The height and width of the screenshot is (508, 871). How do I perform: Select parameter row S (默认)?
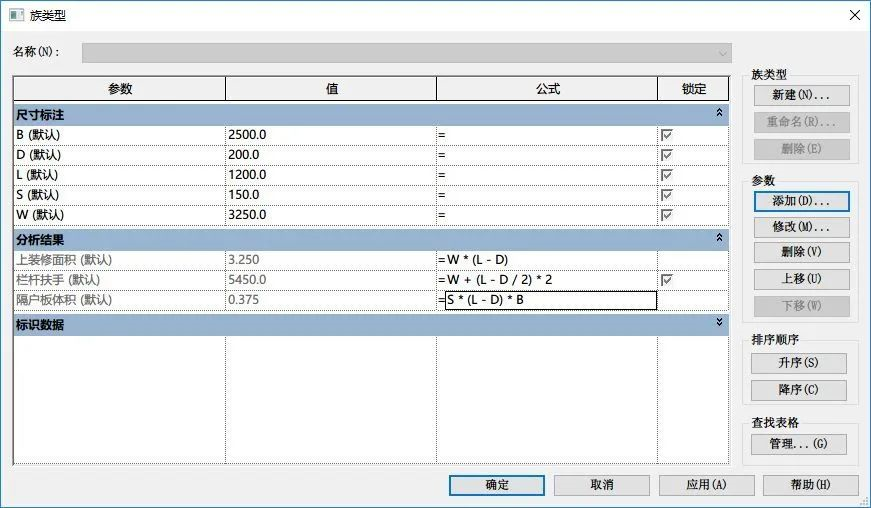click(119, 195)
